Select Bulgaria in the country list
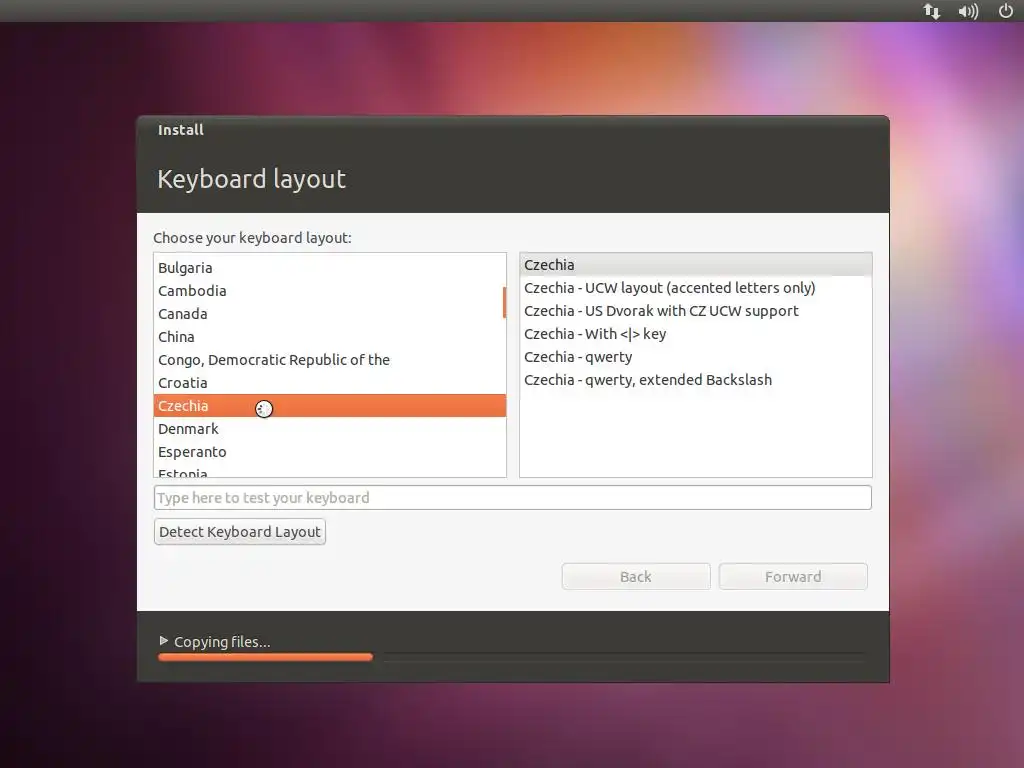 pos(330,268)
